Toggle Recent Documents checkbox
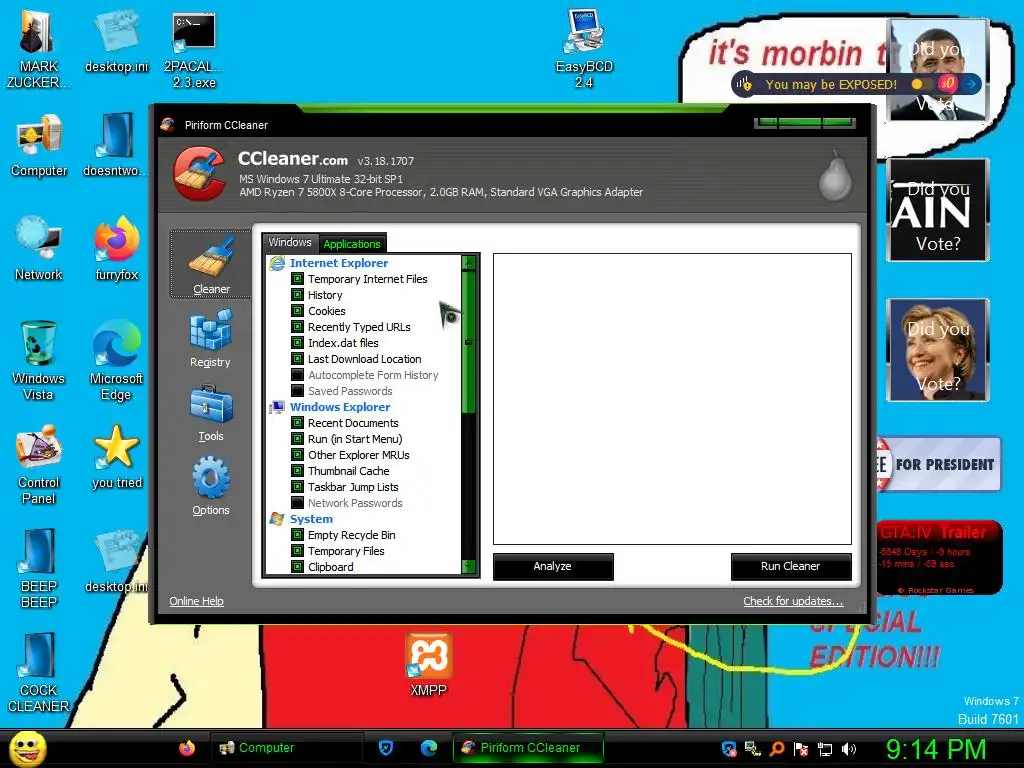Screen dimensions: 1024x768 pos(297,423)
